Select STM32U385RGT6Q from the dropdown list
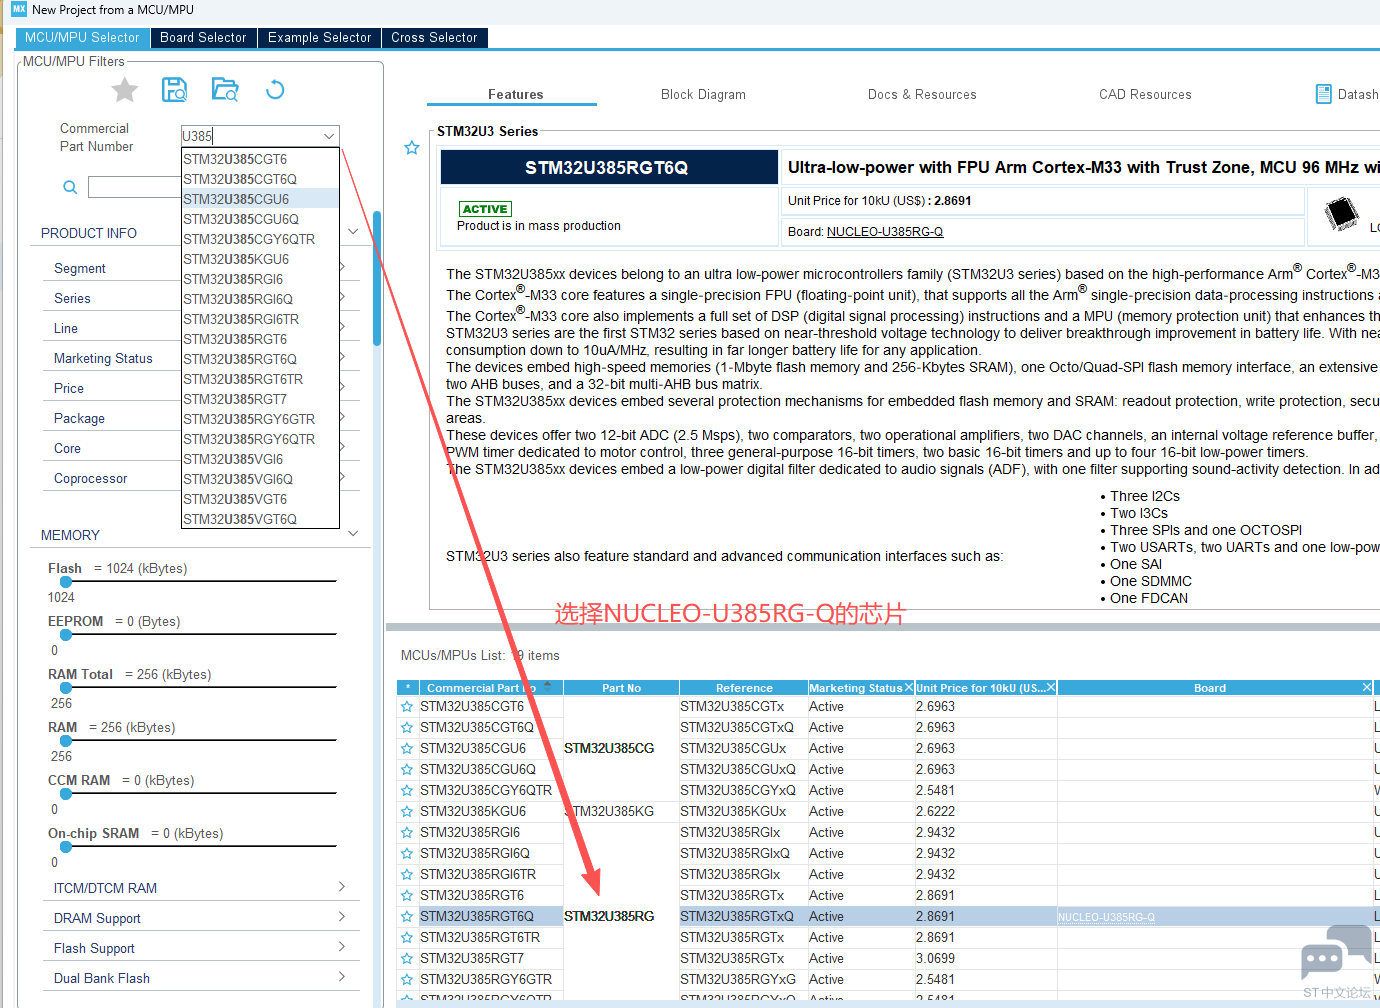 click(260, 359)
